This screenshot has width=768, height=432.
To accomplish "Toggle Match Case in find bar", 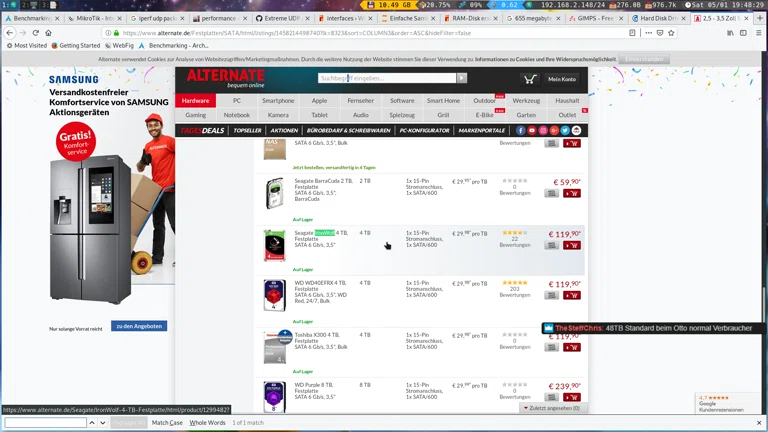I will pyautogui.click(x=167, y=423).
